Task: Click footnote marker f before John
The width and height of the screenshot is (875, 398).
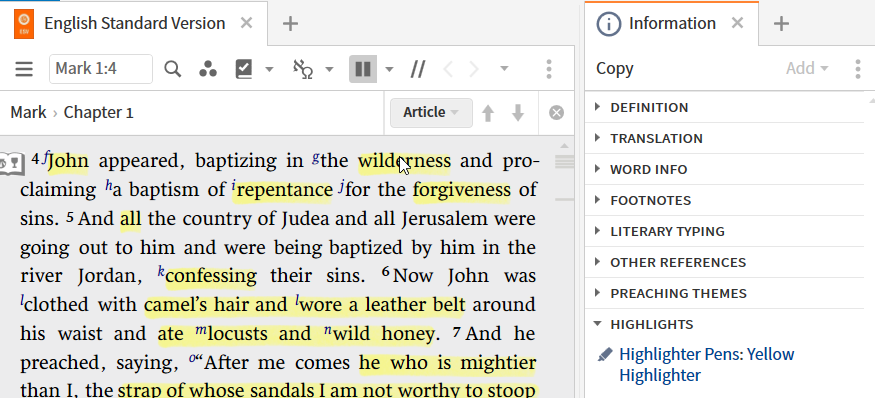Action: pyautogui.click(x=46, y=156)
